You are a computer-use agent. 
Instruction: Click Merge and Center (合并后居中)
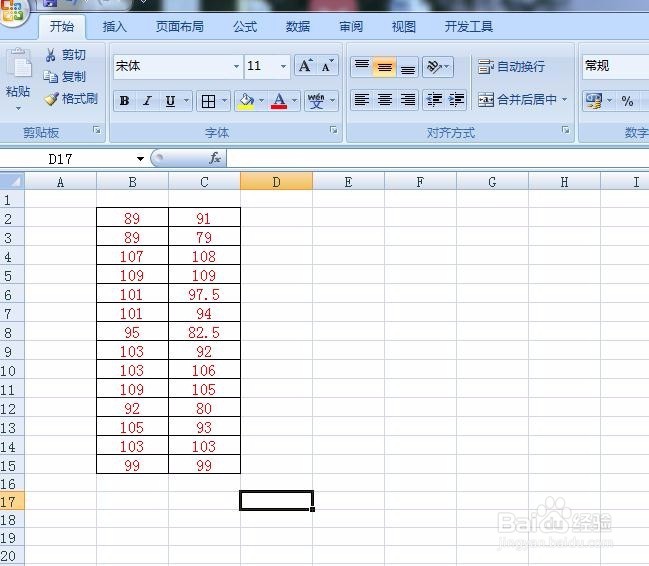click(x=517, y=100)
